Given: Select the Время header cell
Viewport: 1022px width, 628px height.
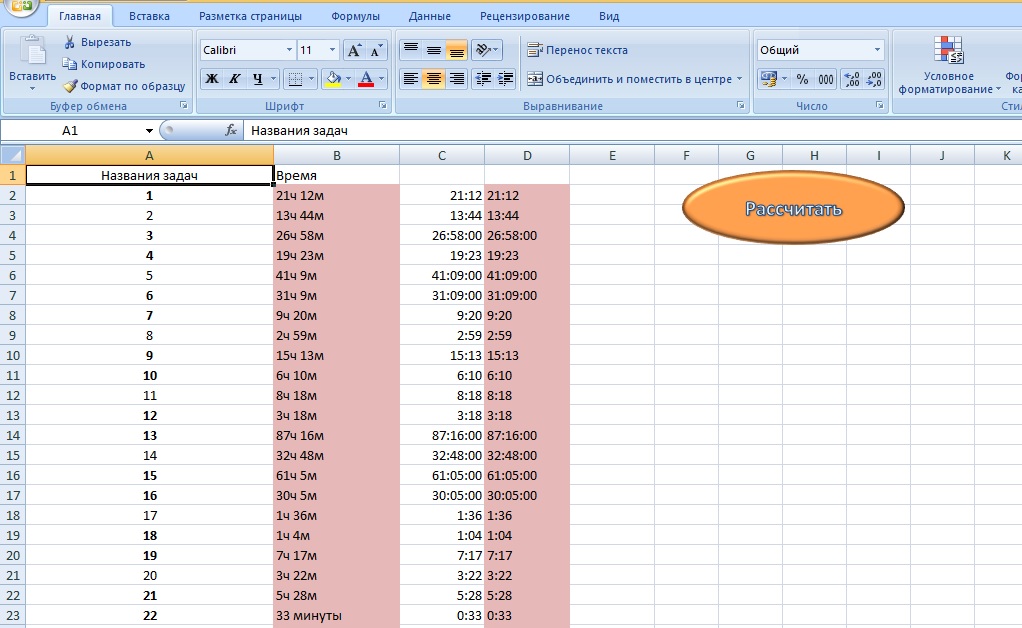Looking at the screenshot, I should tap(336, 175).
